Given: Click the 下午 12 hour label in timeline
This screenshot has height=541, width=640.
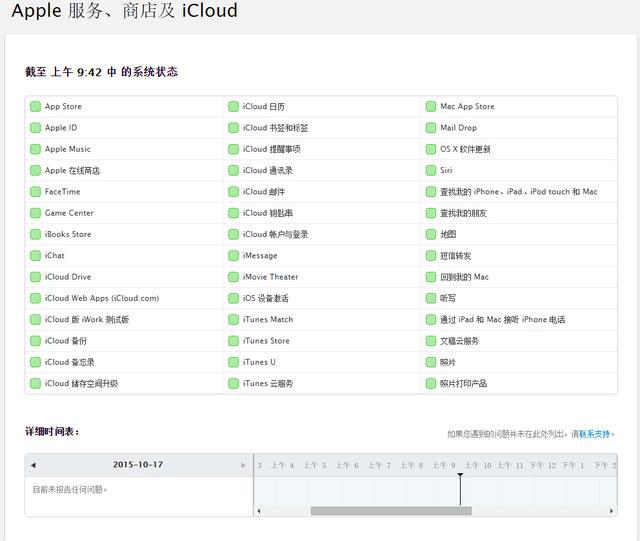Looking at the screenshot, I should [542, 465].
